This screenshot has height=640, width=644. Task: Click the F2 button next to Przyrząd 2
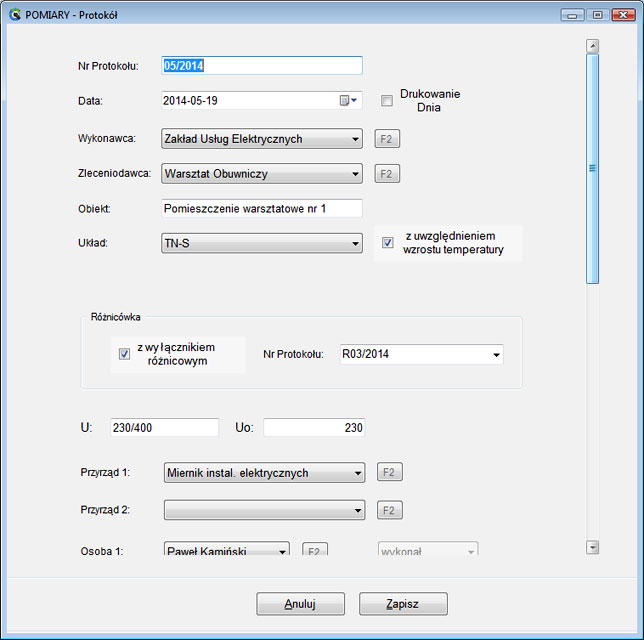pyautogui.click(x=390, y=510)
